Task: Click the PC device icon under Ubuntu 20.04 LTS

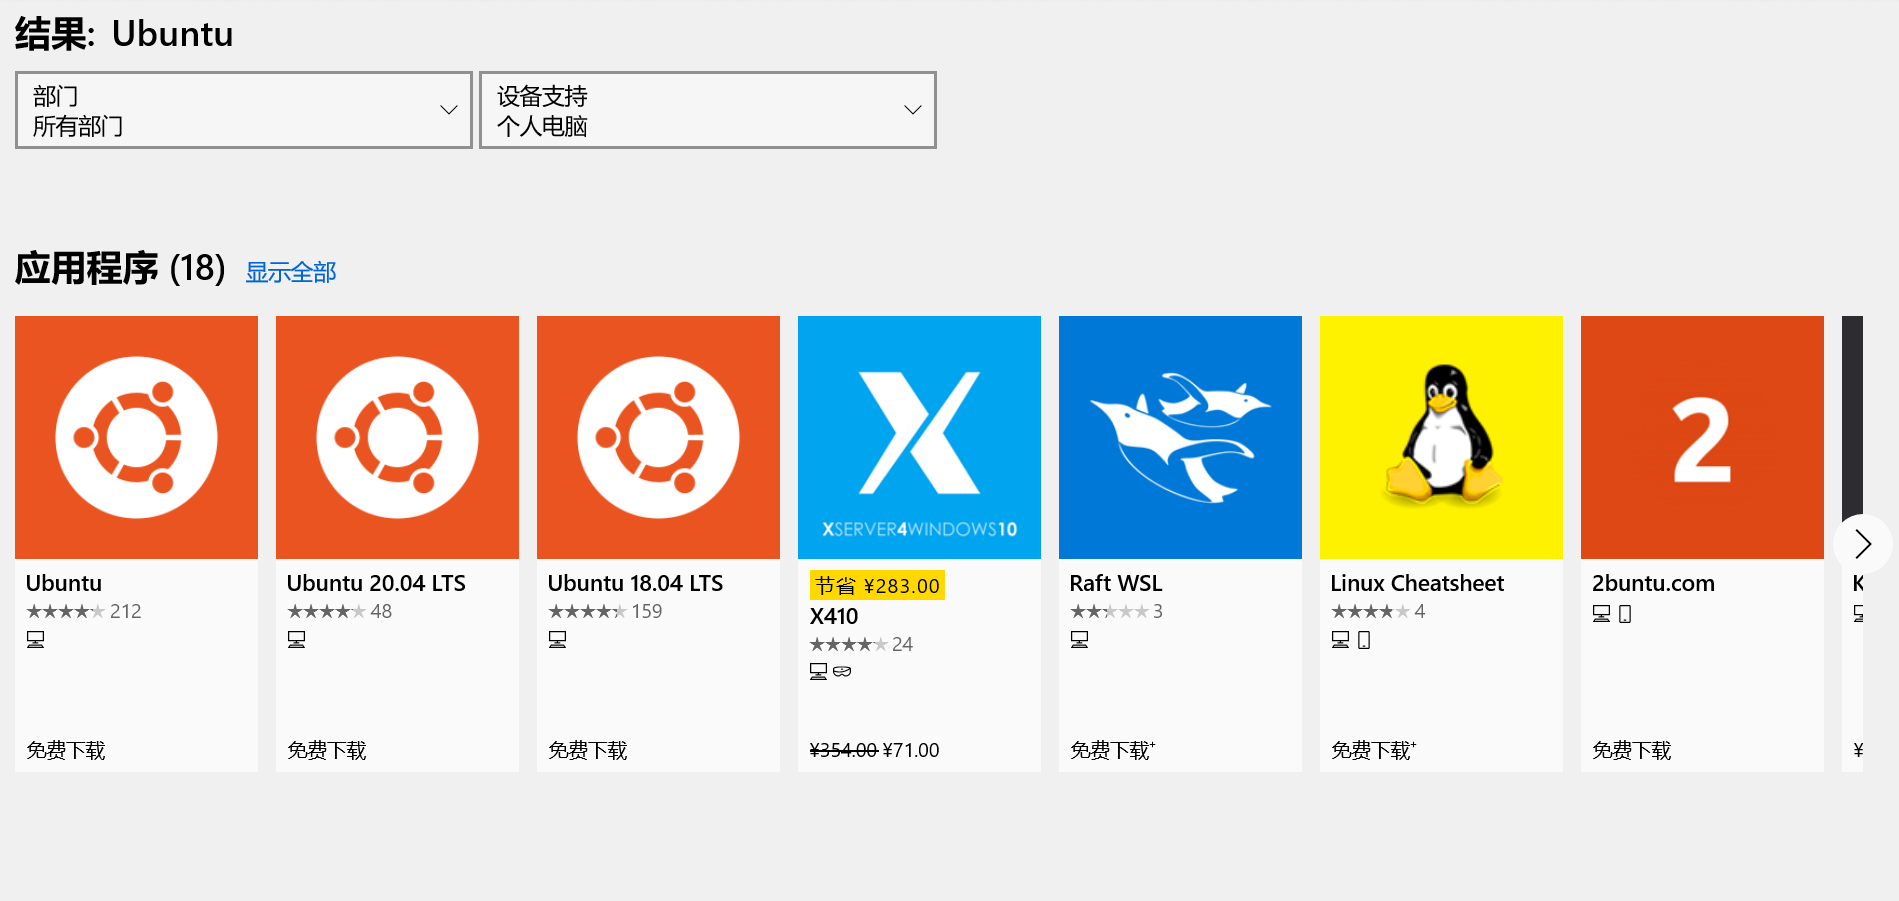Action: pos(296,639)
